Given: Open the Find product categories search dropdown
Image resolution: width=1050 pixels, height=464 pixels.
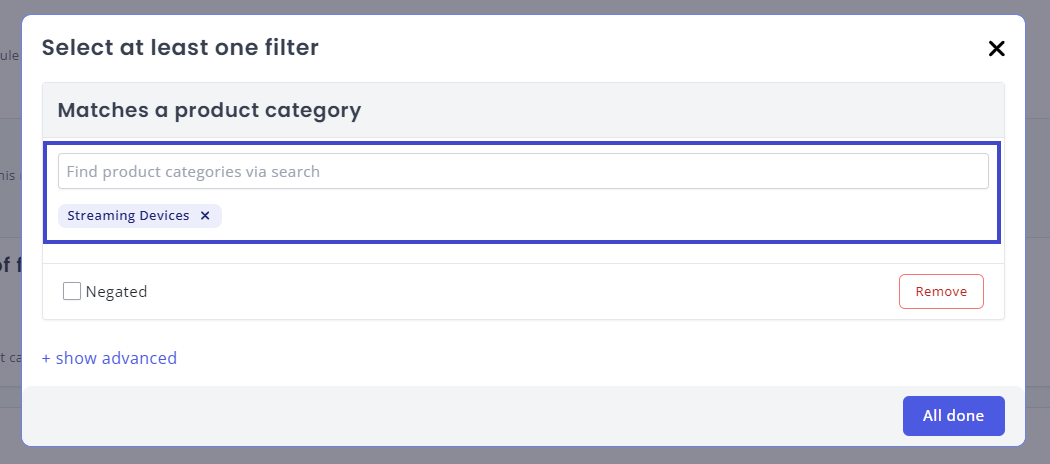Looking at the screenshot, I should coord(522,171).
